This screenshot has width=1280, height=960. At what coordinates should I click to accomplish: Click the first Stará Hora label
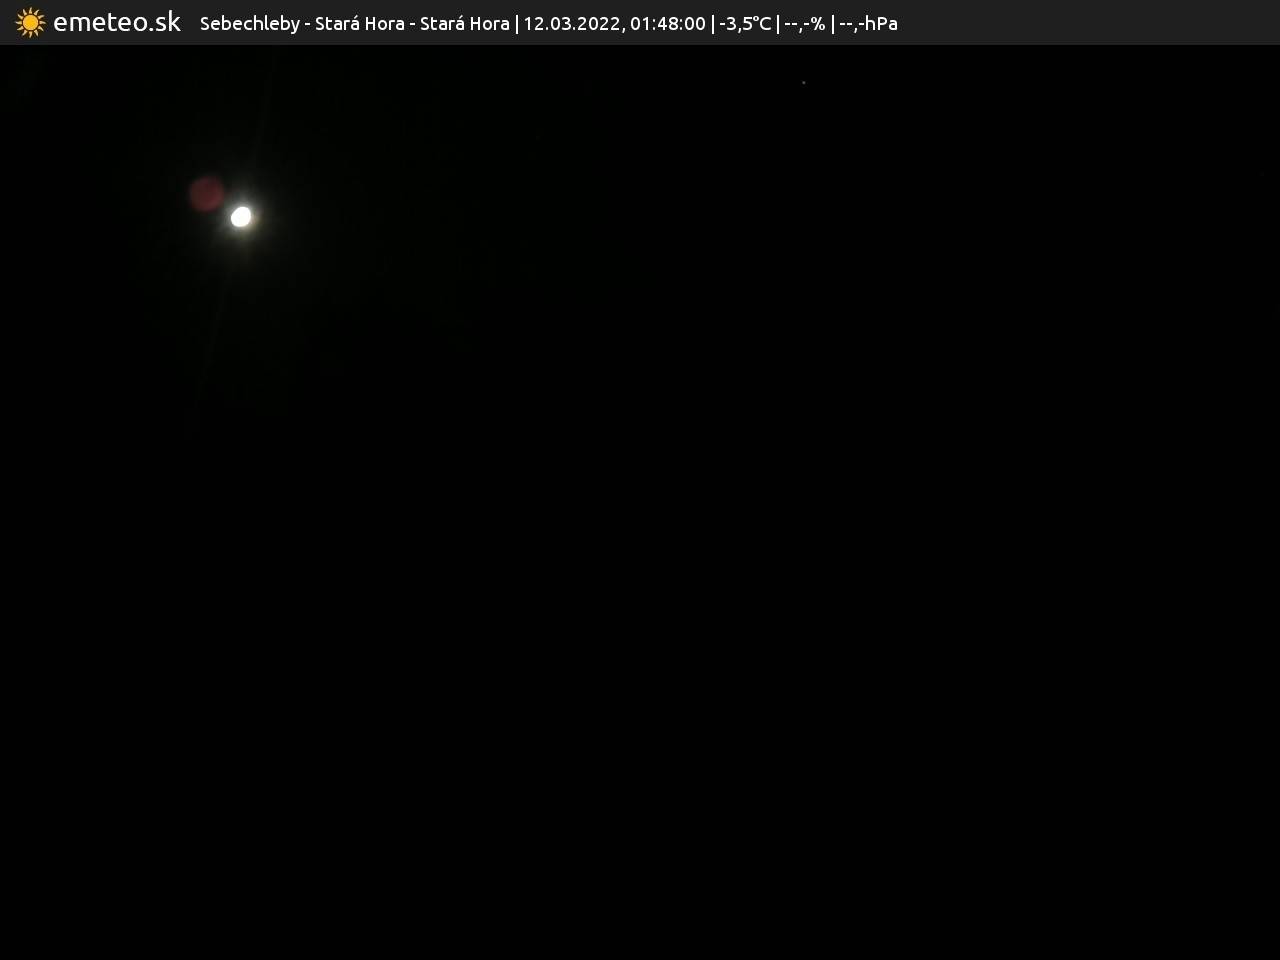(x=359, y=23)
